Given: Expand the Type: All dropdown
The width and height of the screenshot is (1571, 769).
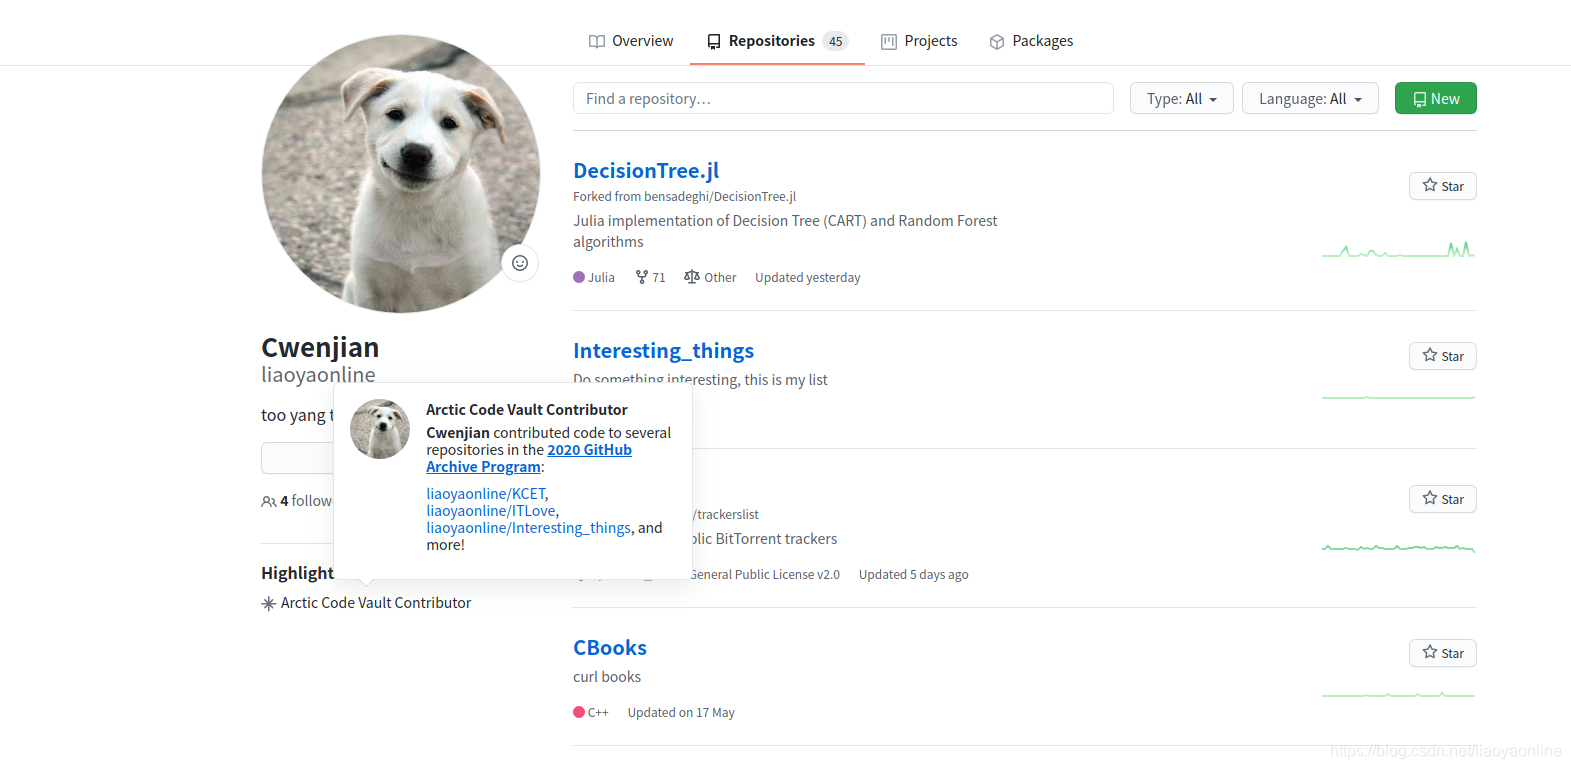Looking at the screenshot, I should tap(1182, 98).
